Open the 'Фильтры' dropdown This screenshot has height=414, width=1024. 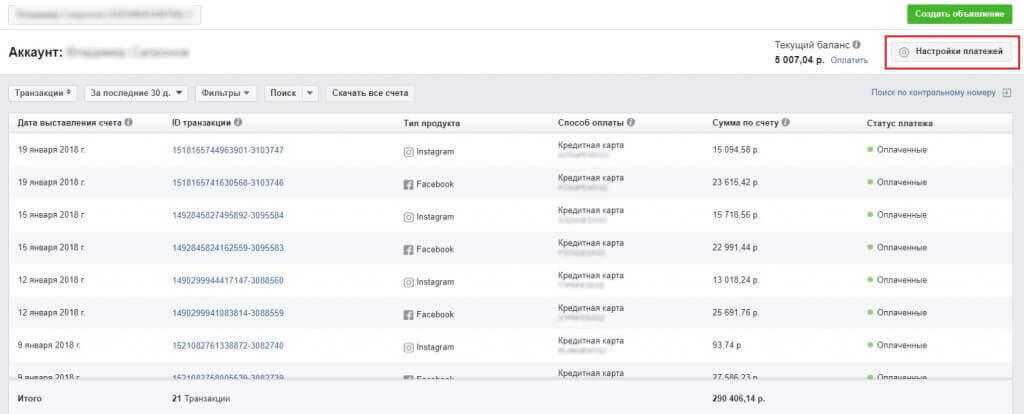(226, 93)
